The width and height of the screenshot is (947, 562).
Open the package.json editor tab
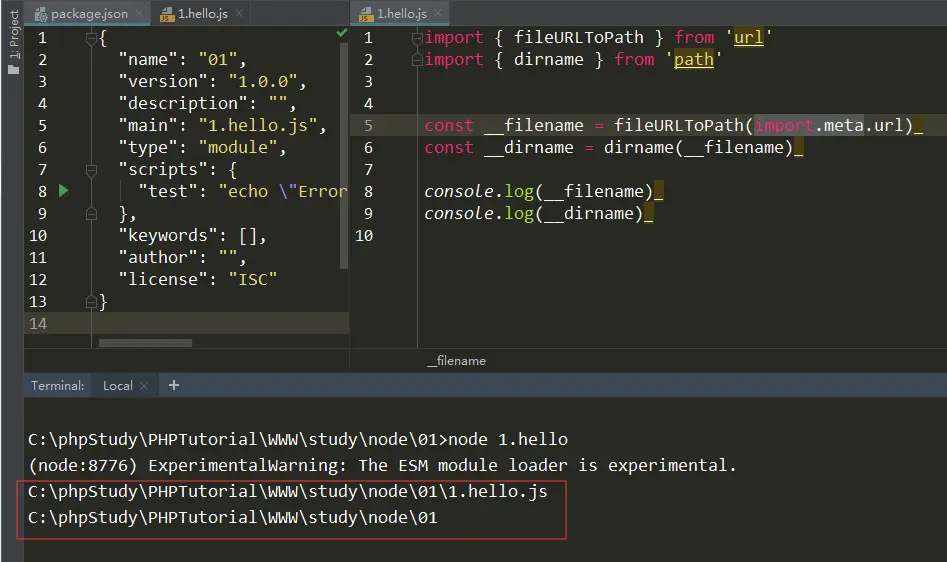89,13
